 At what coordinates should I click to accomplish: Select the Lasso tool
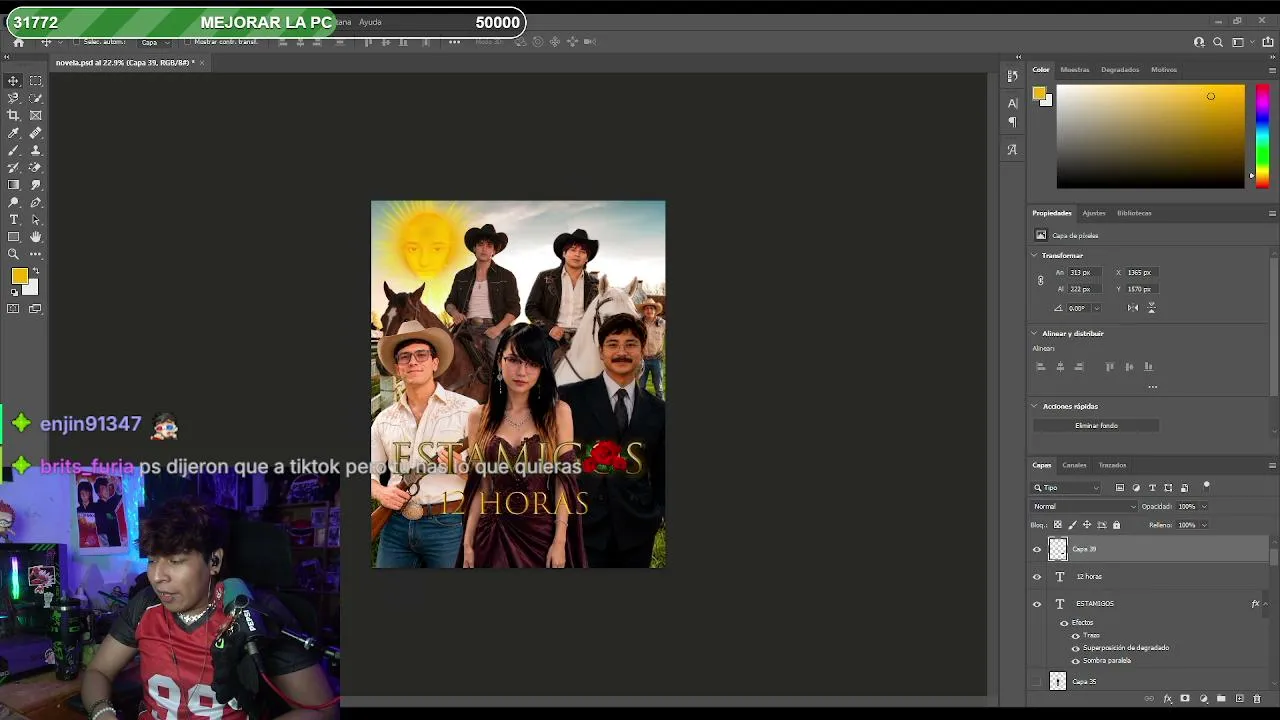(x=13, y=98)
